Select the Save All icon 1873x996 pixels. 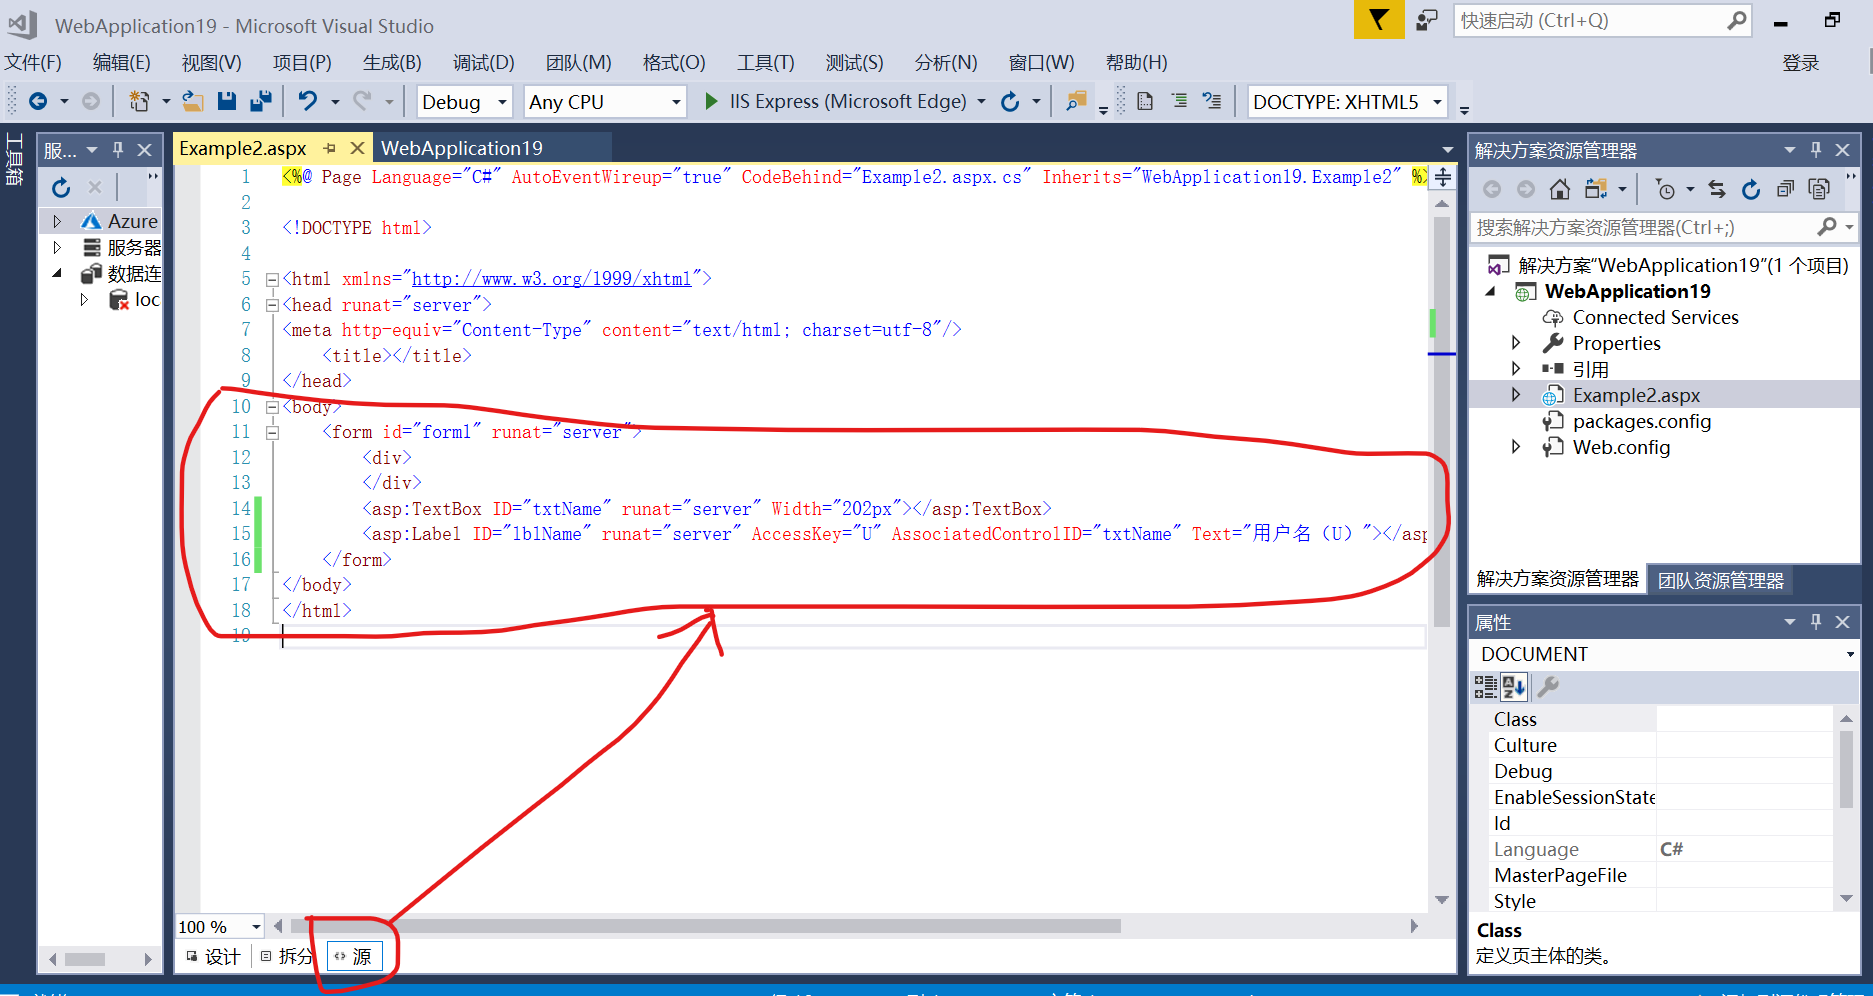(x=262, y=100)
